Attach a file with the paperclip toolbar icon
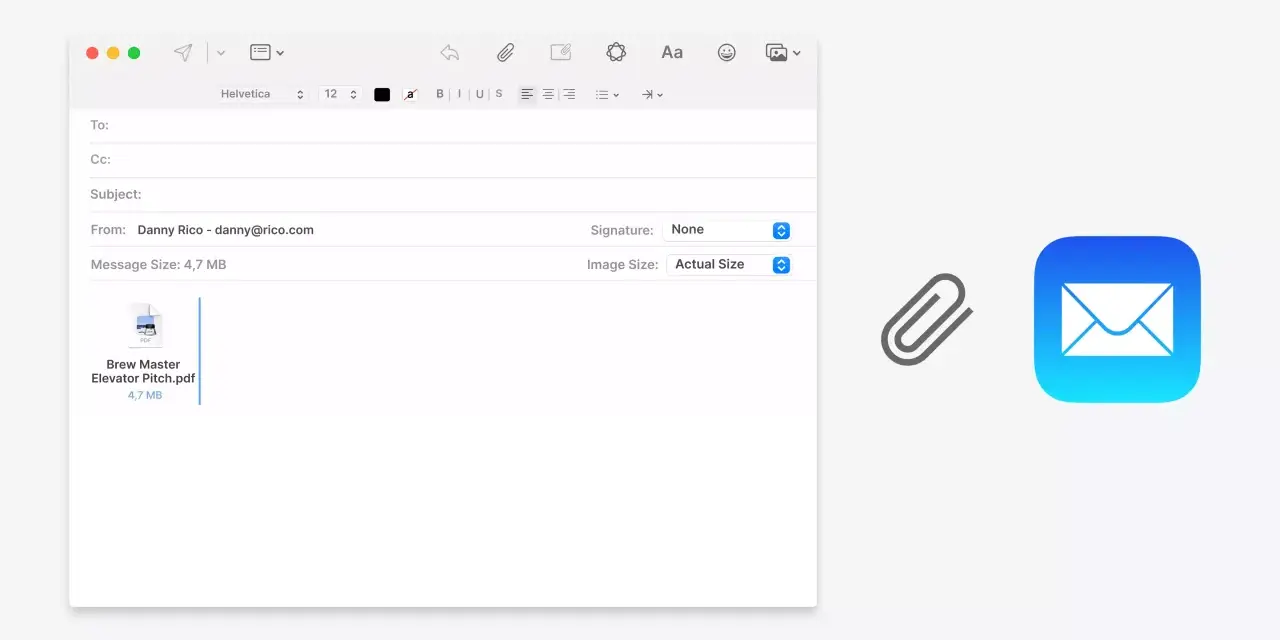The width and height of the screenshot is (1280, 640). (506, 53)
